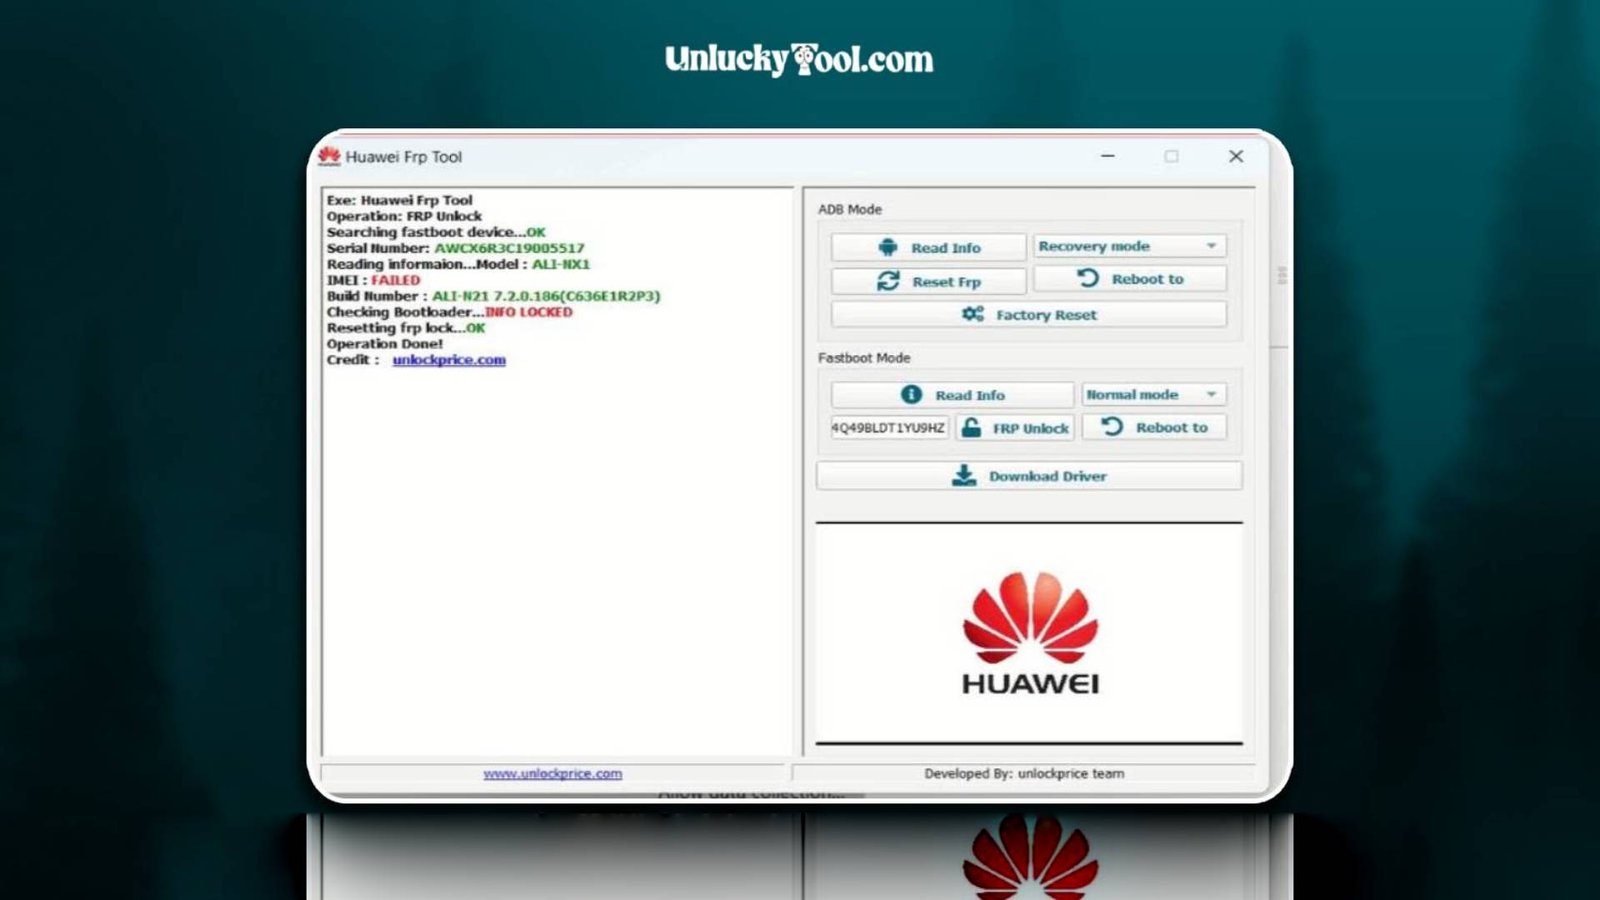Click the Fastboot Mode Reboot to button

click(1153, 428)
